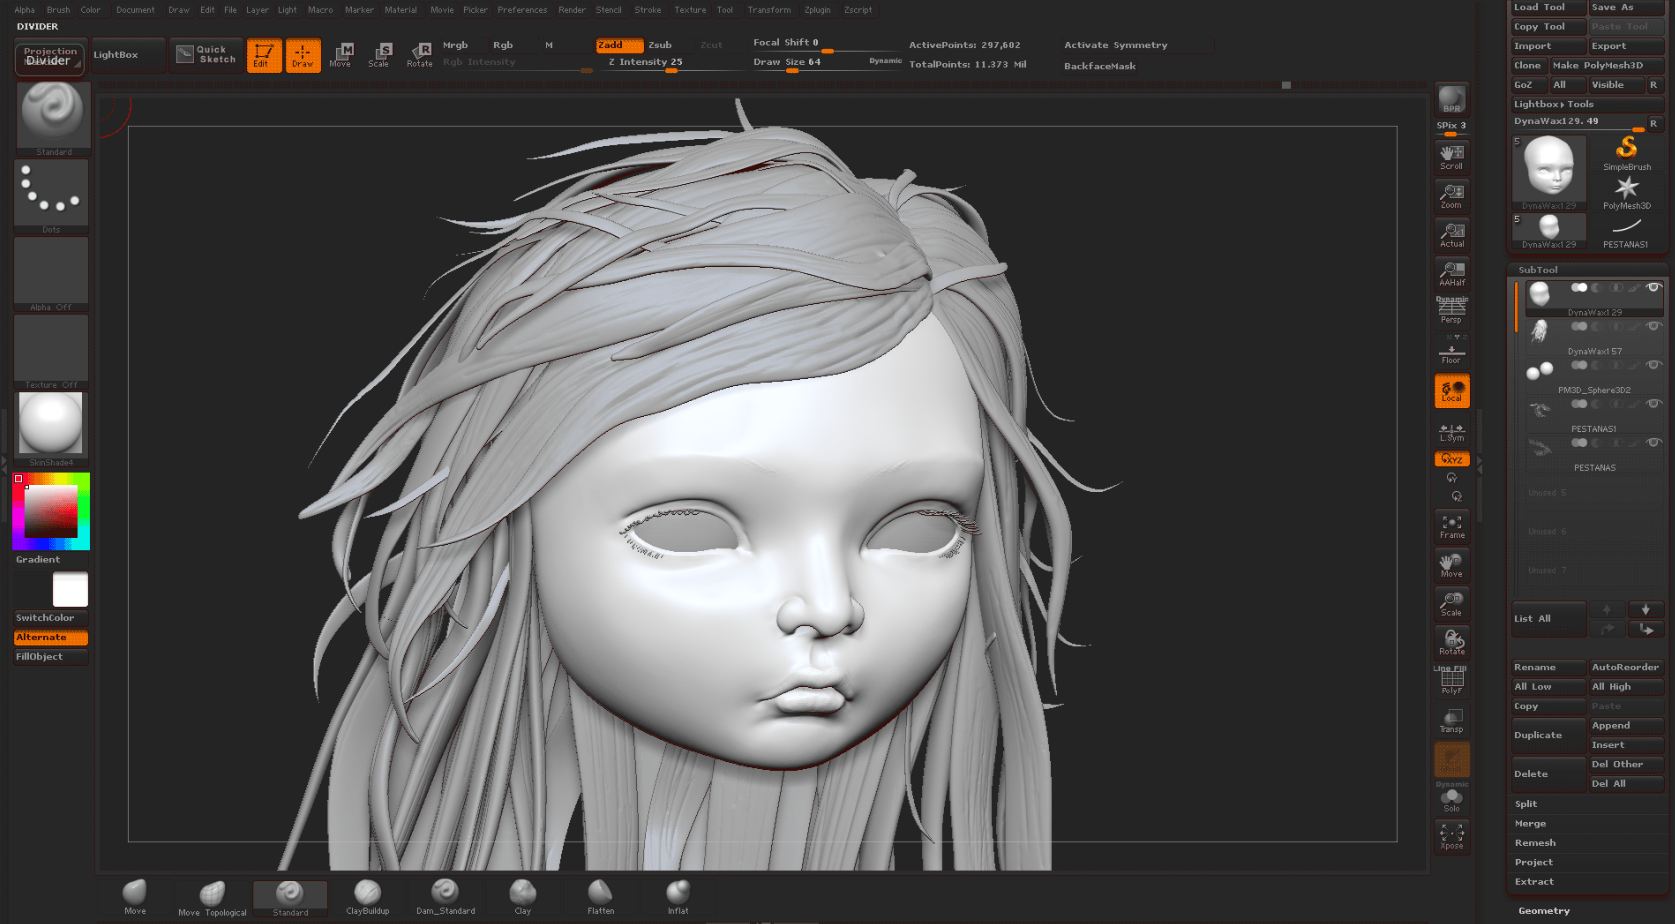This screenshot has width=1675, height=924.
Task: Click Activate Symmetry button
Action: (x=1136, y=45)
